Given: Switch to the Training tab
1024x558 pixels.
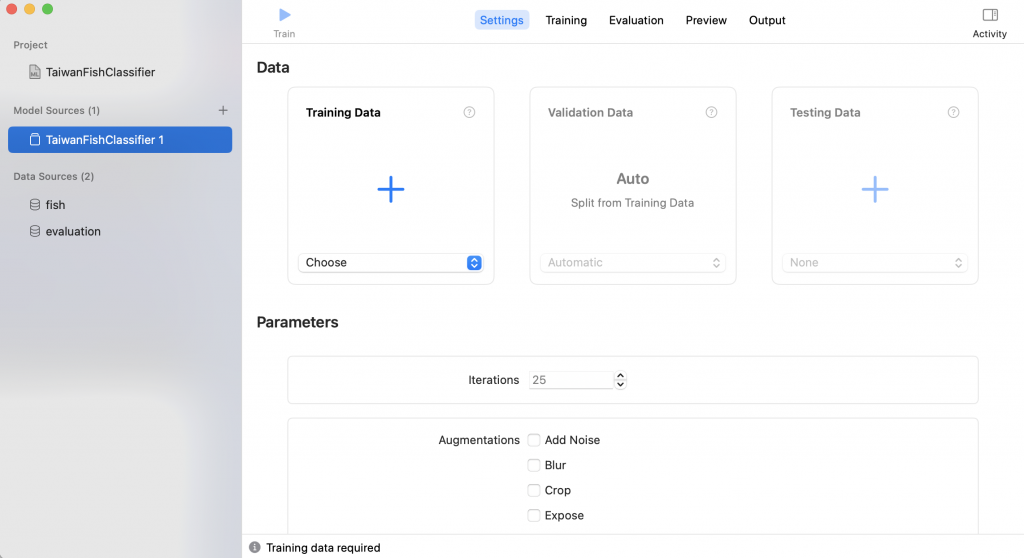Looking at the screenshot, I should click(566, 20).
